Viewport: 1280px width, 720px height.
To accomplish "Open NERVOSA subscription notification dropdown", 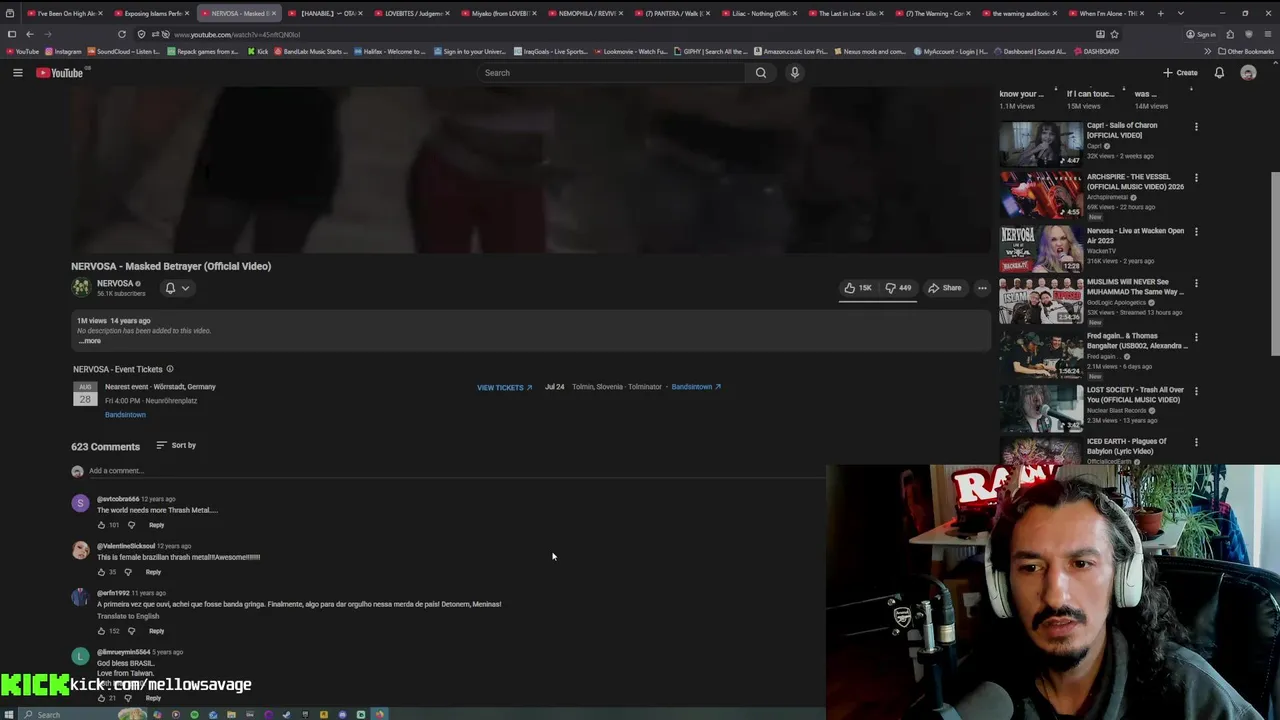I will 177,288.
